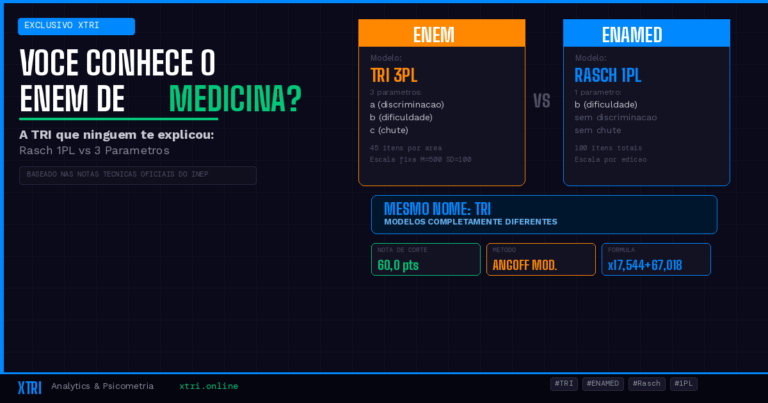This screenshot has height=403, width=768.
Task: Click the green MEDICINA? headline word
Action: point(235,98)
